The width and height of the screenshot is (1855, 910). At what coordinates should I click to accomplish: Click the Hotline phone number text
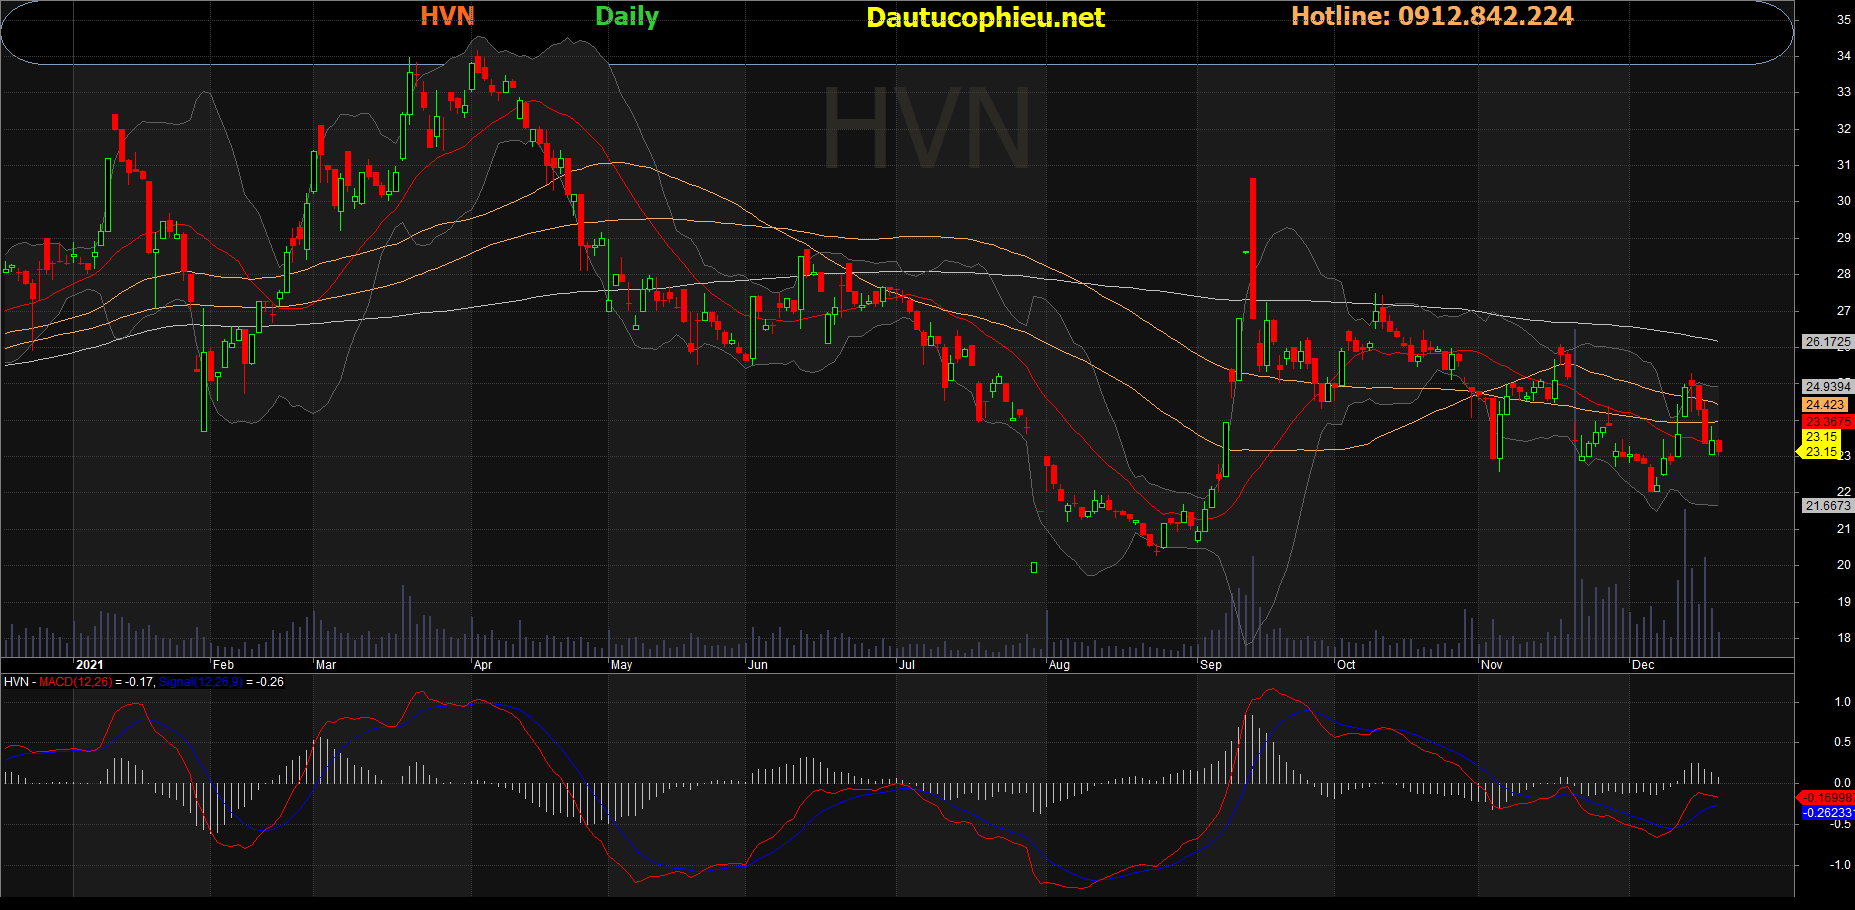coord(1432,16)
